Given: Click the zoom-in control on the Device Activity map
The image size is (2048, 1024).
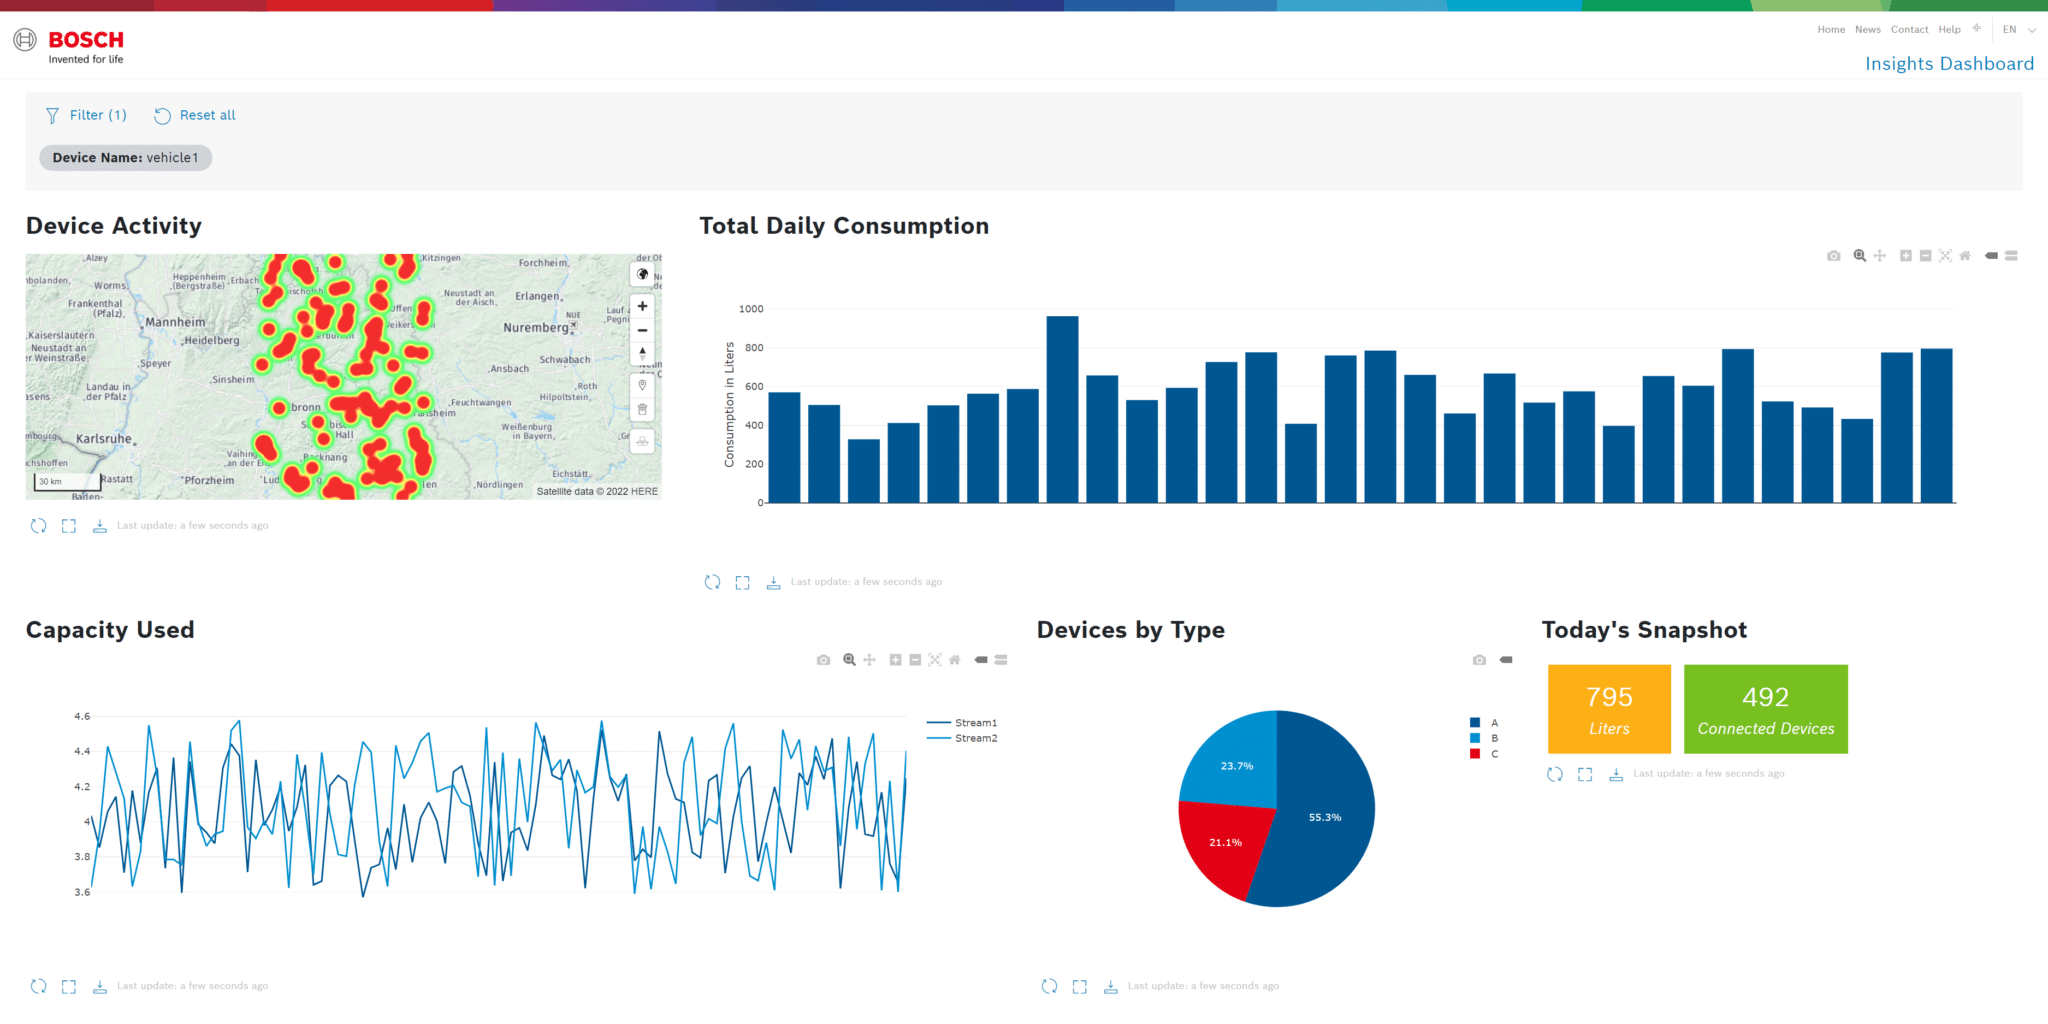Looking at the screenshot, I should 642,306.
